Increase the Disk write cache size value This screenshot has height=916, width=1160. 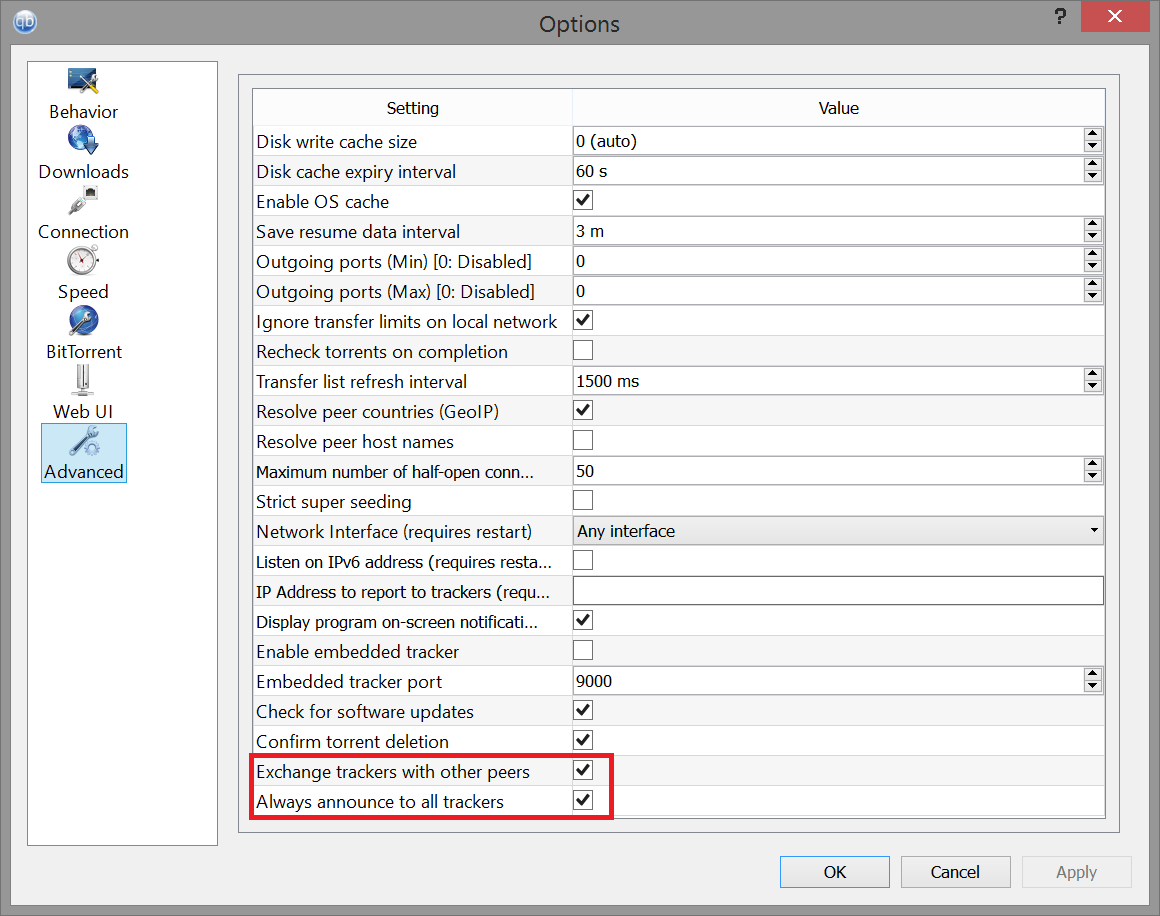click(x=1093, y=134)
